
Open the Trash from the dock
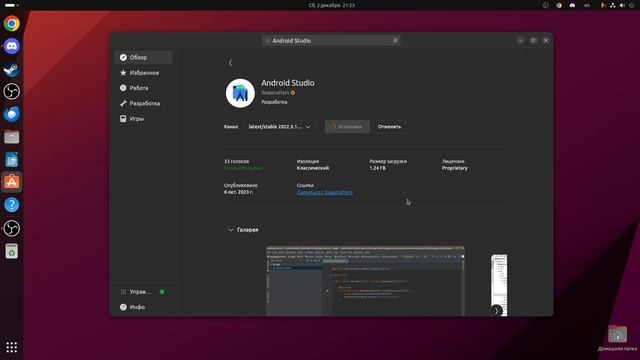11,251
